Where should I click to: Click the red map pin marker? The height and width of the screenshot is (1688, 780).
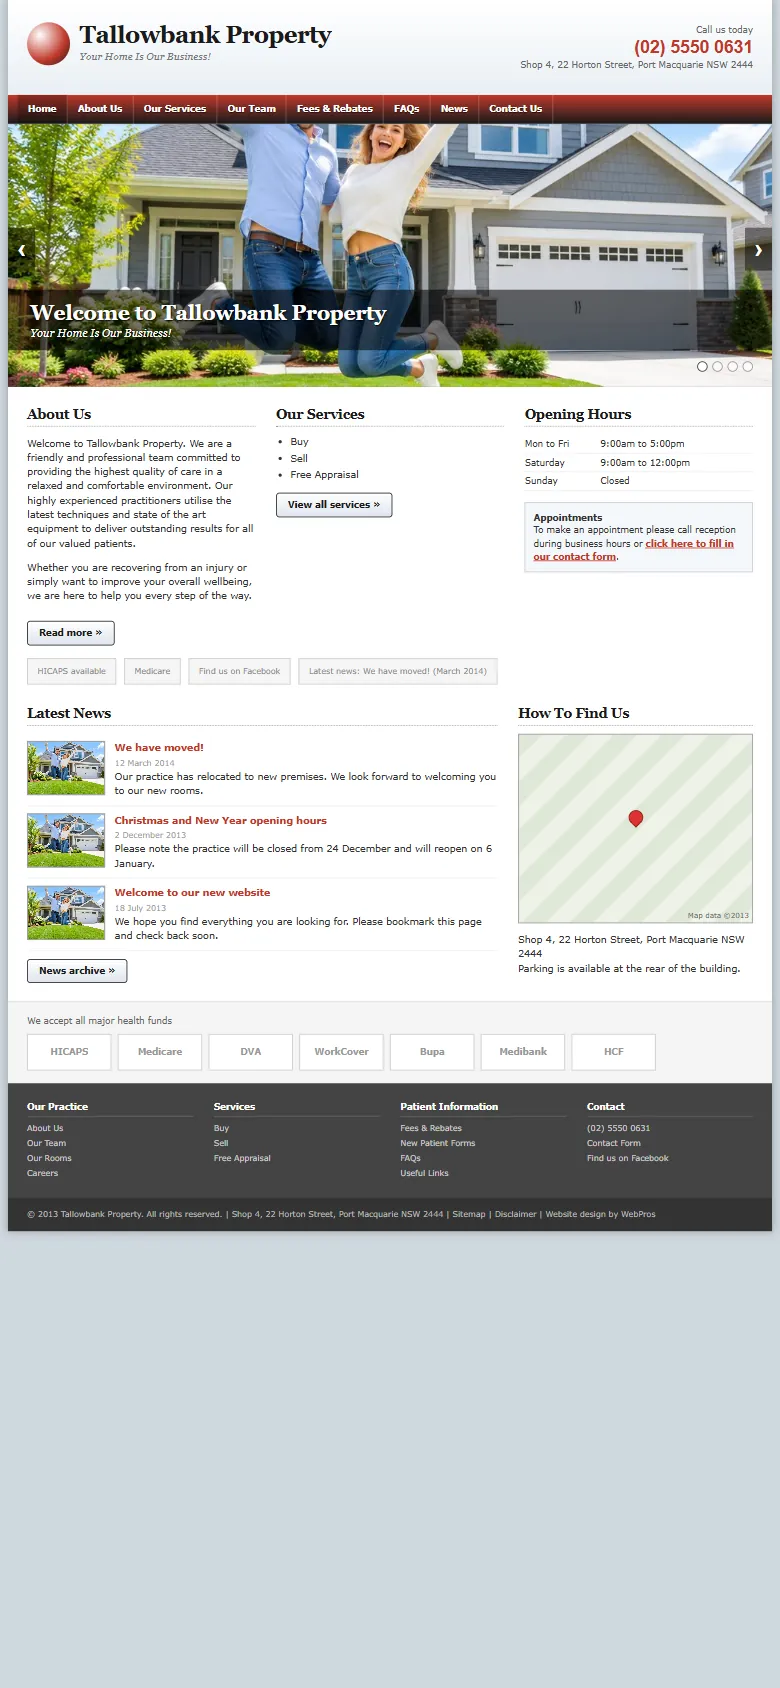[x=635, y=818]
